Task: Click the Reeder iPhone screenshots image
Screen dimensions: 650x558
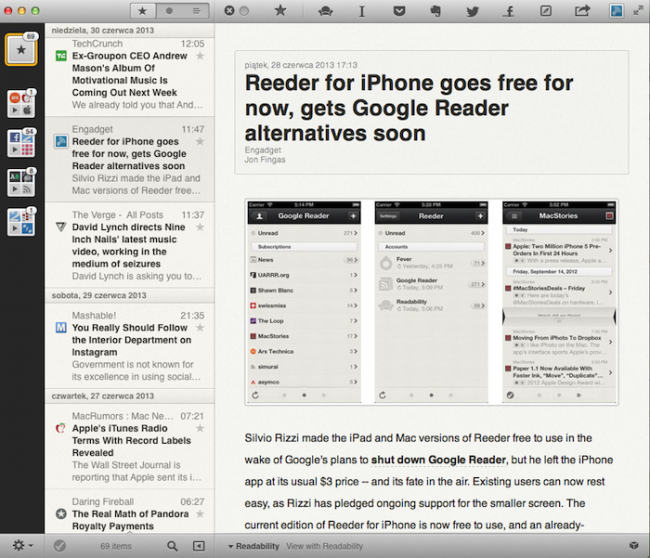Action: tap(431, 302)
